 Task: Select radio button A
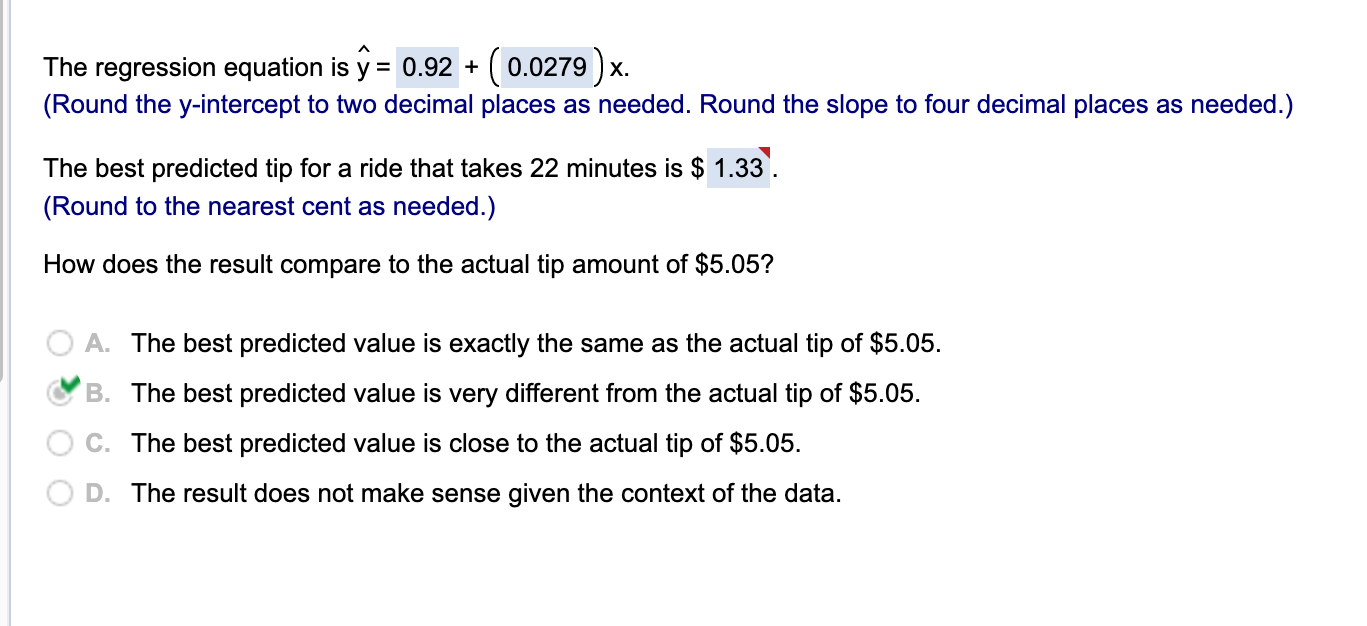(x=60, y=343)
